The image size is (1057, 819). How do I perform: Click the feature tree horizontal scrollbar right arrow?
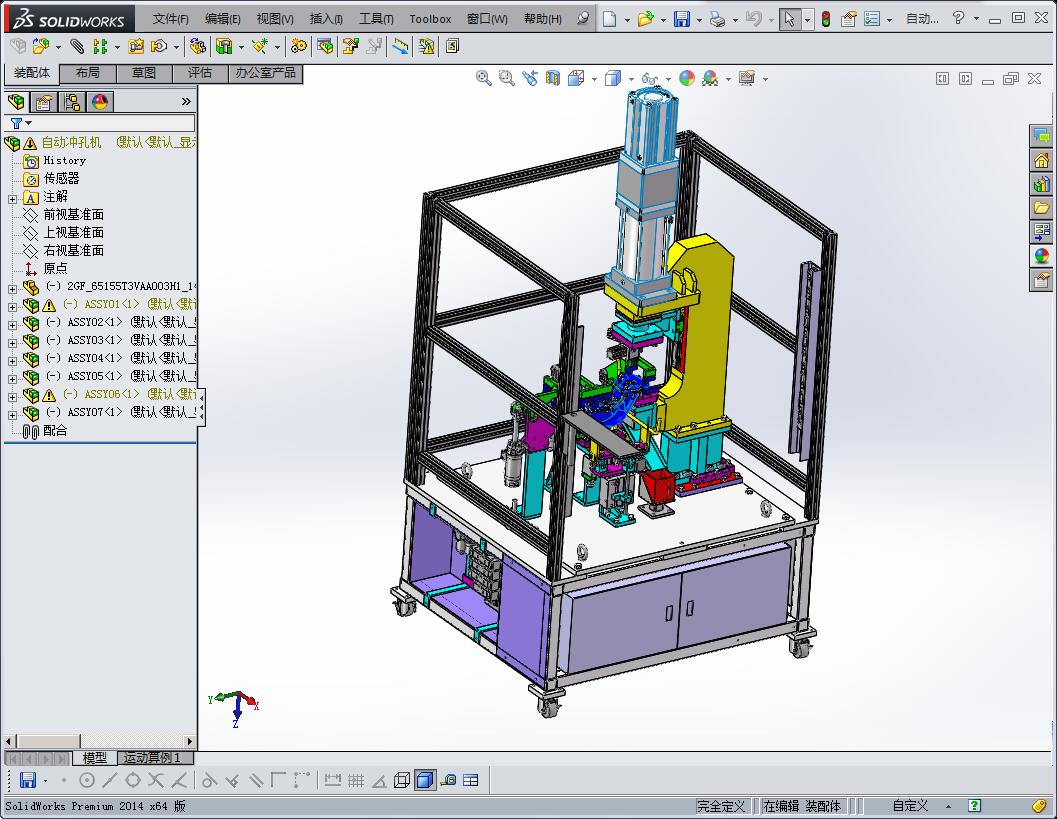pyautogui.click(x=189, y=741)
